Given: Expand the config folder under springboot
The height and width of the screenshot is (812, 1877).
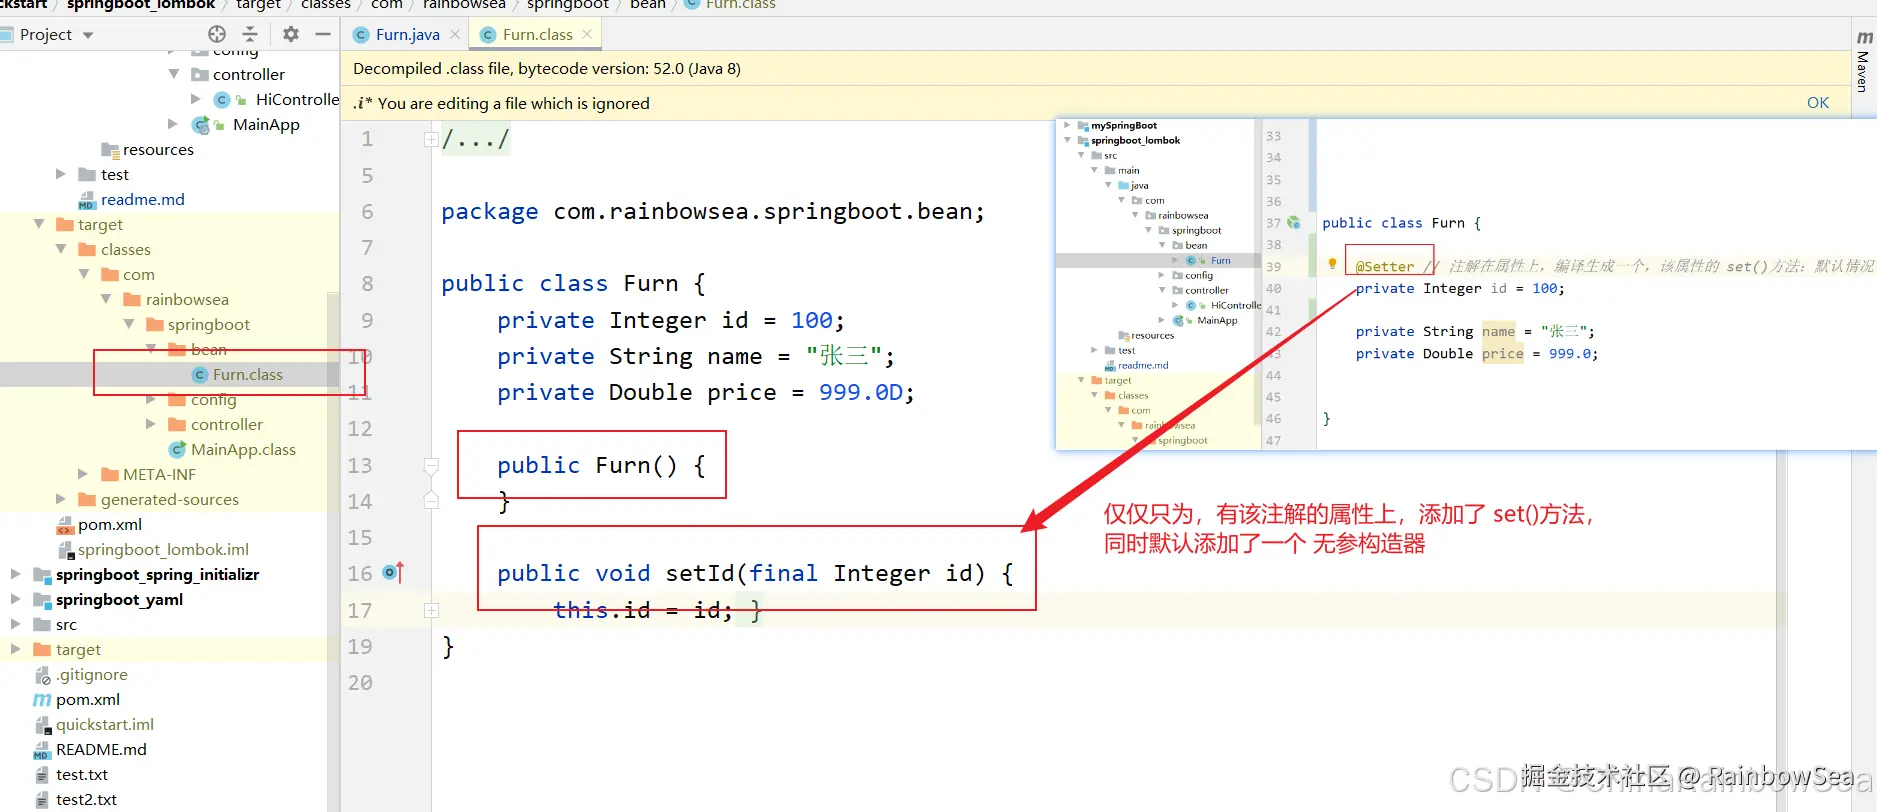Looking at the screenshot, I should [151, 399].
